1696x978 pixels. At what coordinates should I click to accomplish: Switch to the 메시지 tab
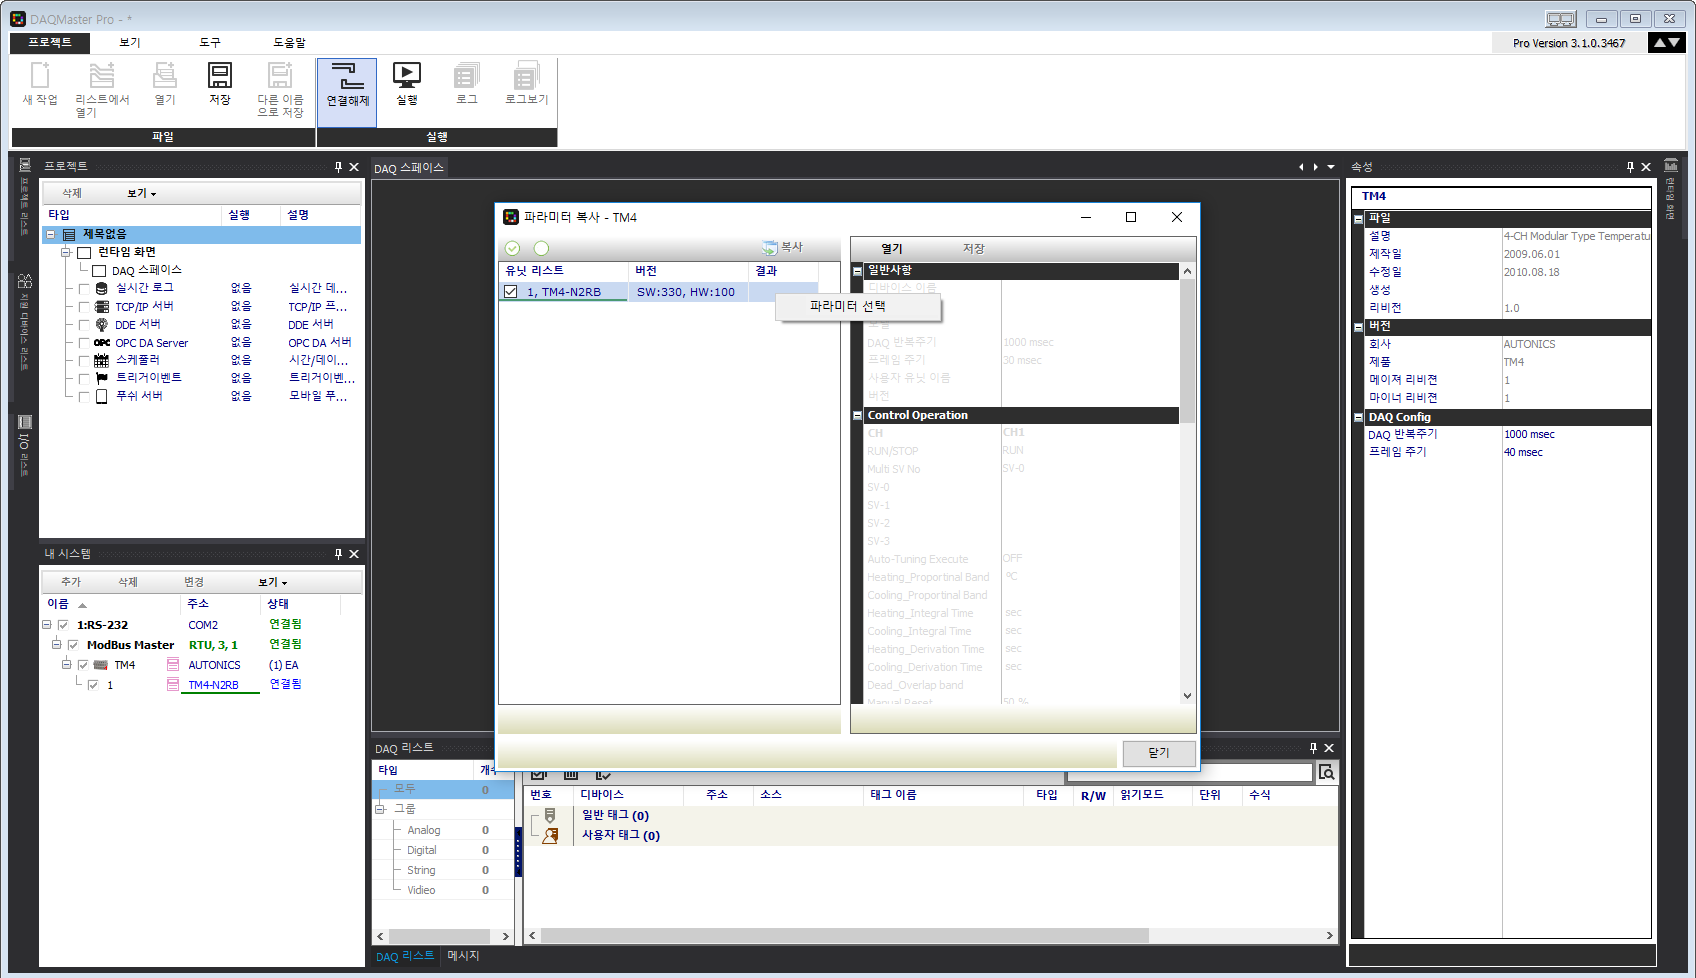click(463, 956)
